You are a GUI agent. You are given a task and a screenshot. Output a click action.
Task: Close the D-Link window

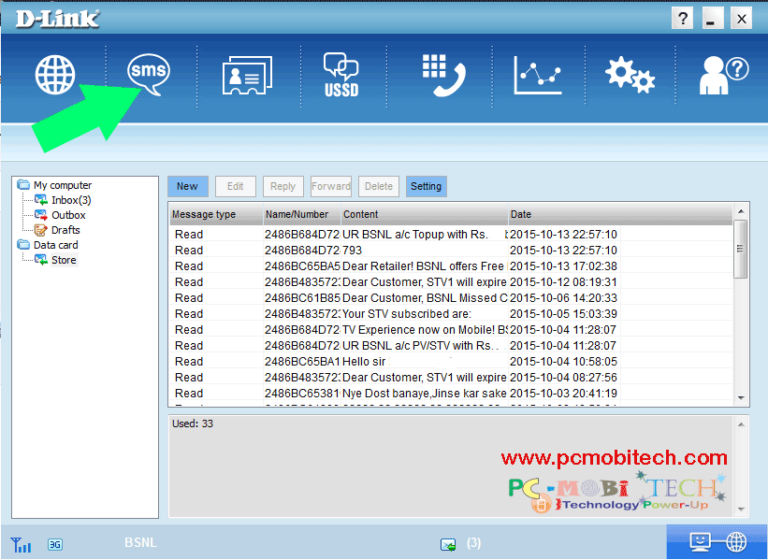click(x=741, y=19)
